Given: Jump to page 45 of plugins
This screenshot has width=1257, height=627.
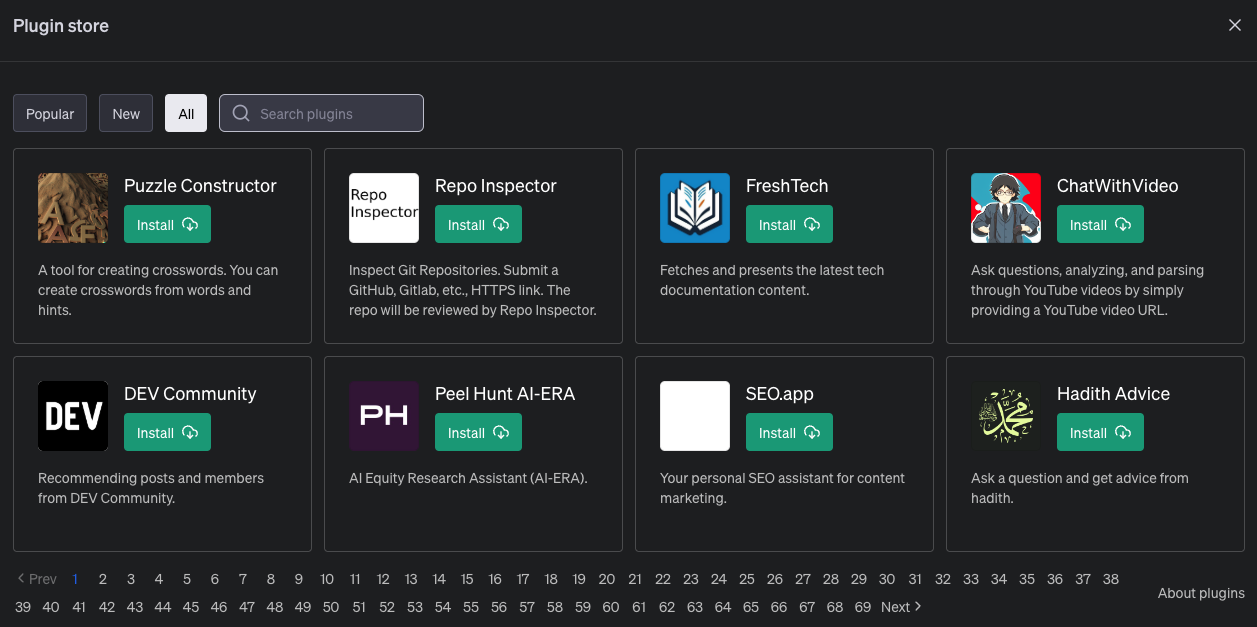Looking at the screenshot, I should 191,607.
